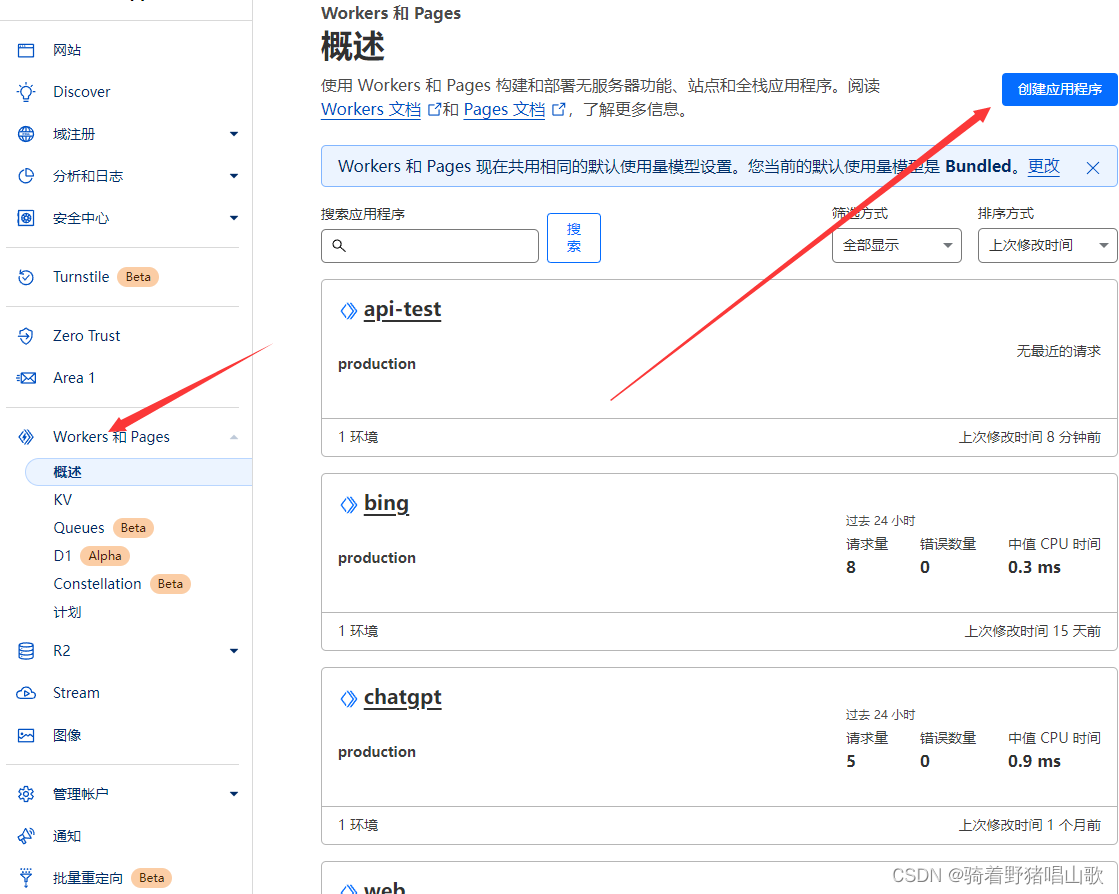Viewport: 1119px width, 894px height.
Task: Open the bing worker link
Action: coord(386,504)
